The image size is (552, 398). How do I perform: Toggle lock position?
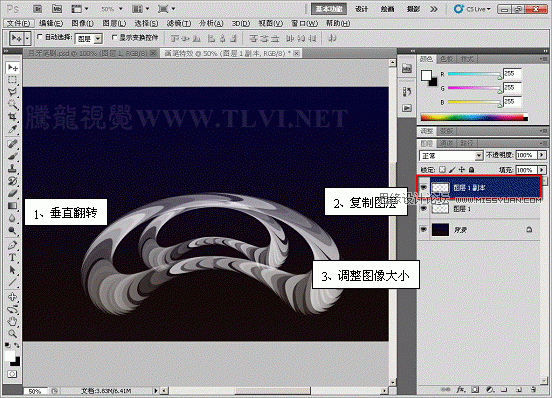coord(462,170)
